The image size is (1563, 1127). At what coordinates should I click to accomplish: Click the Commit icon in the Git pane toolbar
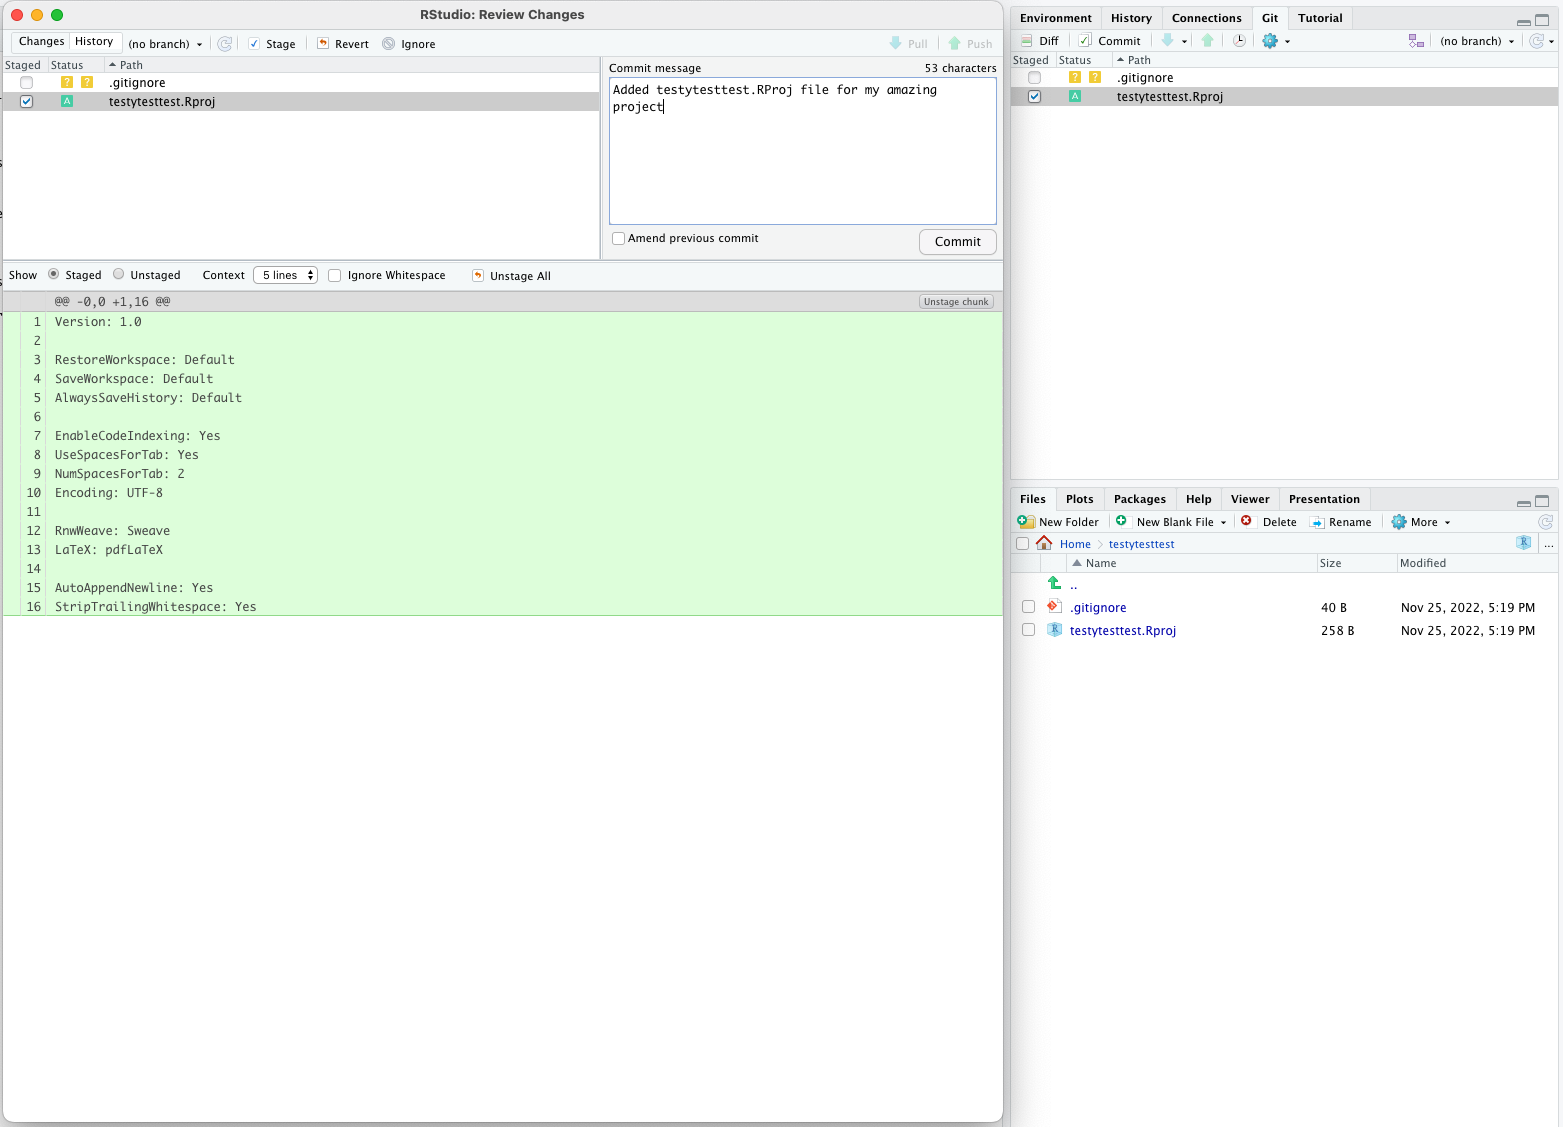(x=1109, y=40)
